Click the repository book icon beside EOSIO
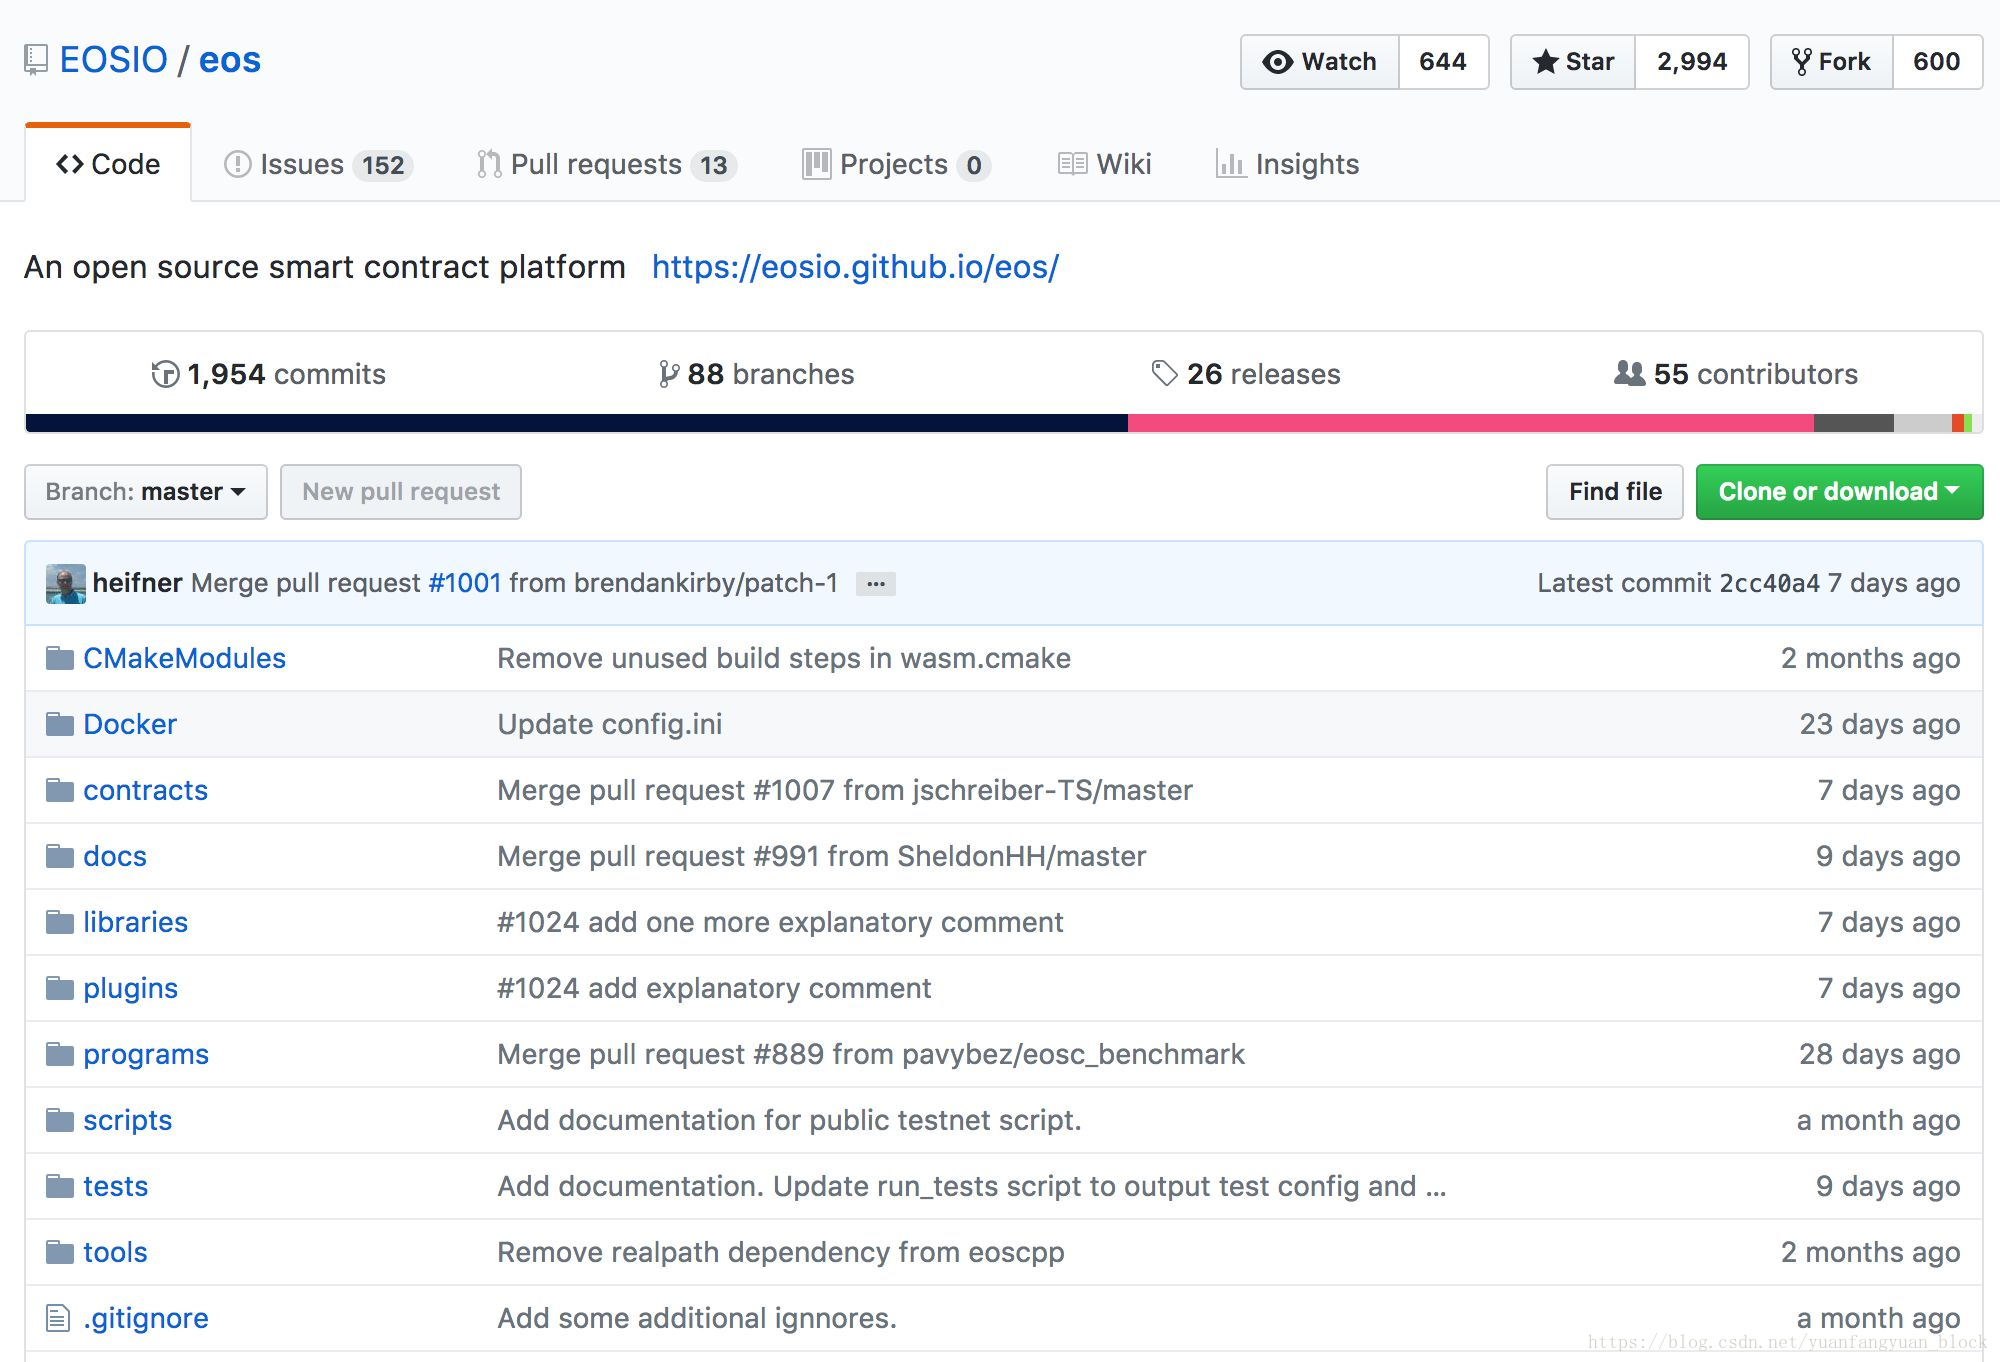Screen dimensions: 2000x1362 click(x=36, y=60)
